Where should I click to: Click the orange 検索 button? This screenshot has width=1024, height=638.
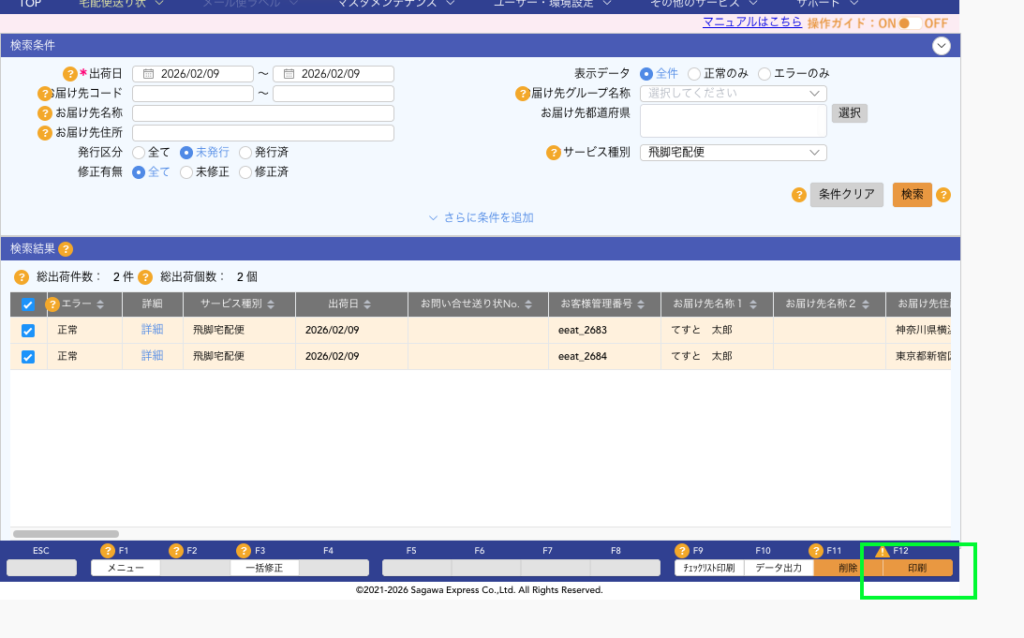pyautogui.click(x=912, y=195)
